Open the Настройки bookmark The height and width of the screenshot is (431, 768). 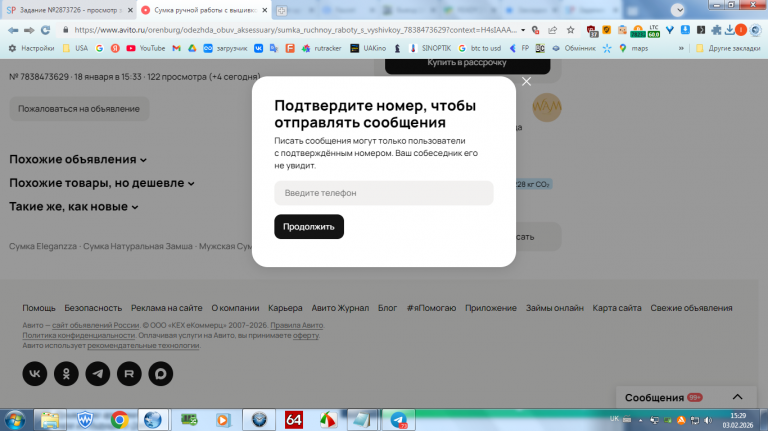pos(31,48)
